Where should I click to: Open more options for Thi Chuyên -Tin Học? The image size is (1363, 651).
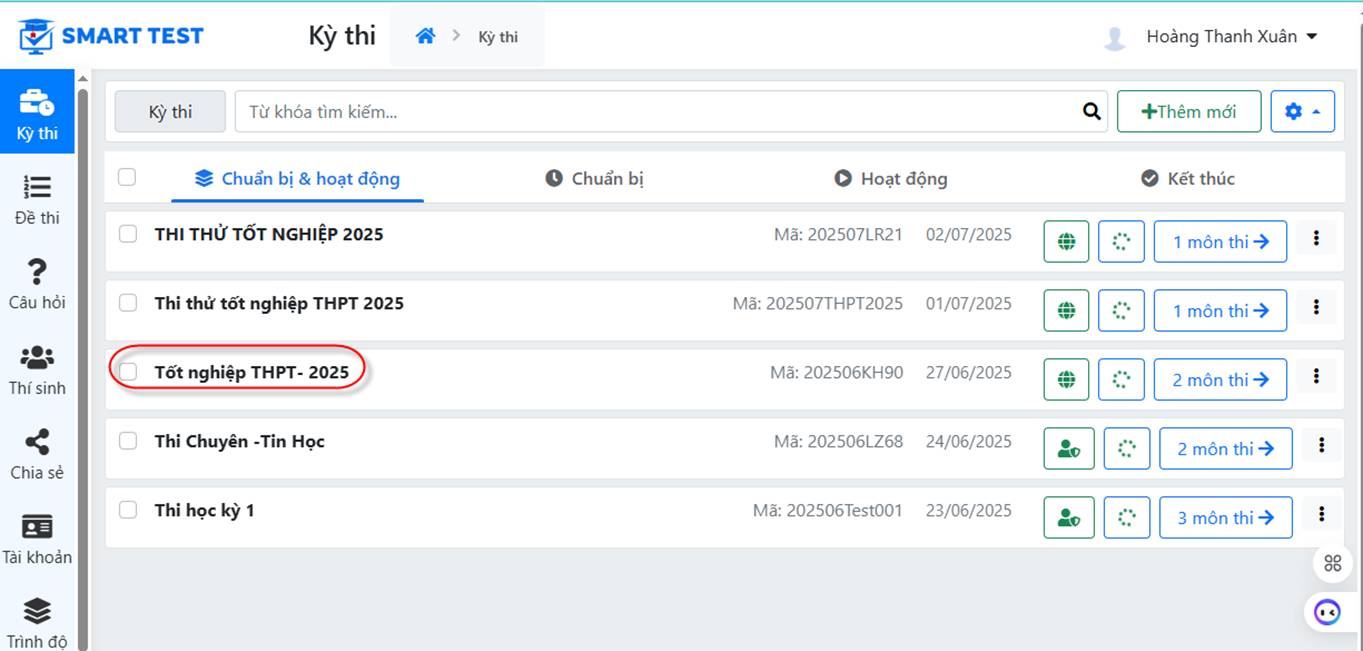click(1321, 445)
